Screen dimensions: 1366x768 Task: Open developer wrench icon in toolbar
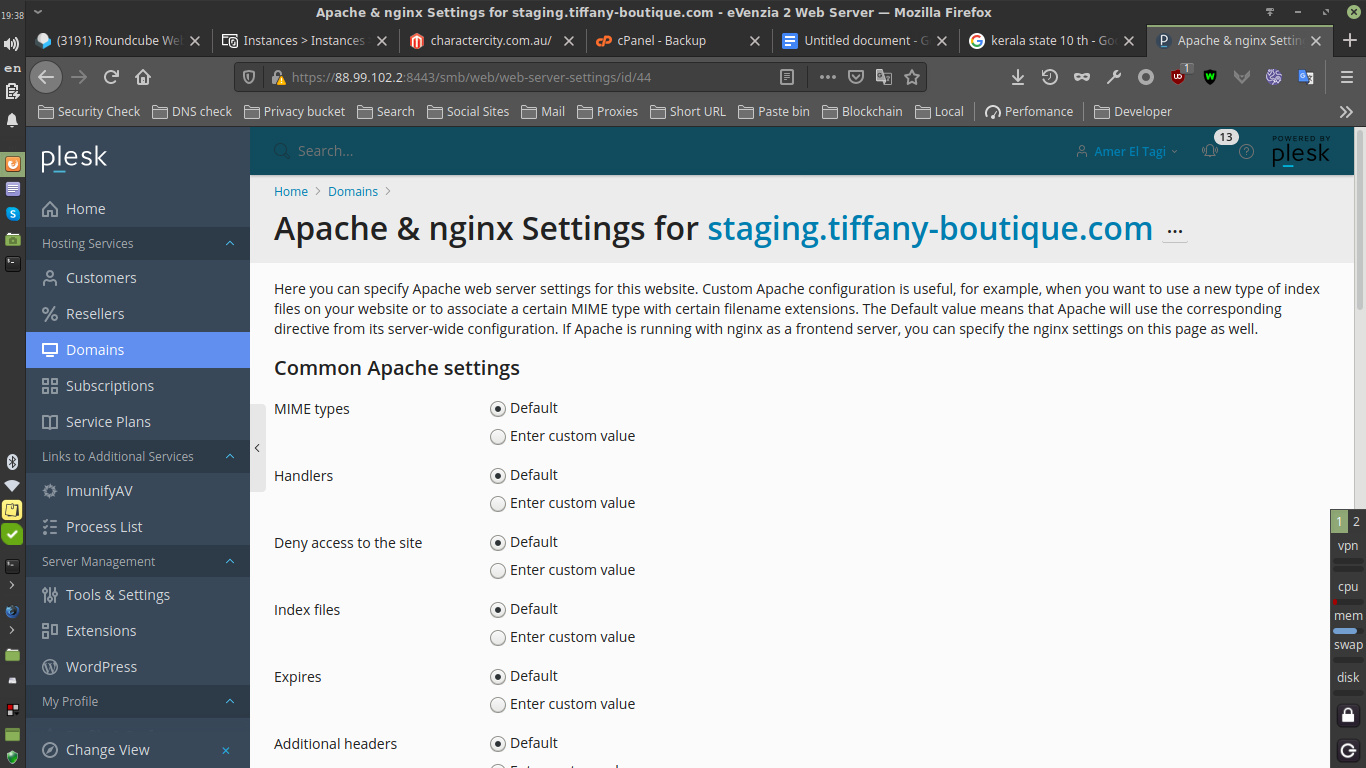1113,77
